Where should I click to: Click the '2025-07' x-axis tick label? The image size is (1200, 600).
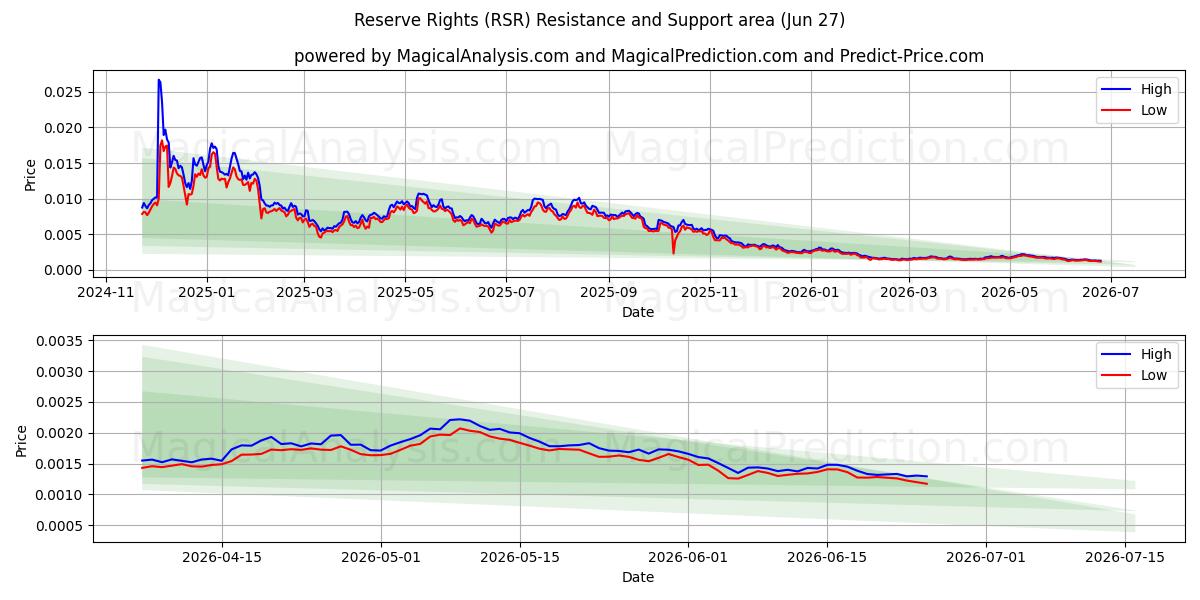tap(506, 292)
